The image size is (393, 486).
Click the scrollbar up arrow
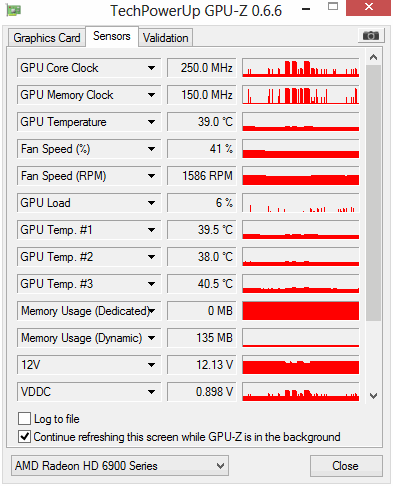tap(373, 57)
